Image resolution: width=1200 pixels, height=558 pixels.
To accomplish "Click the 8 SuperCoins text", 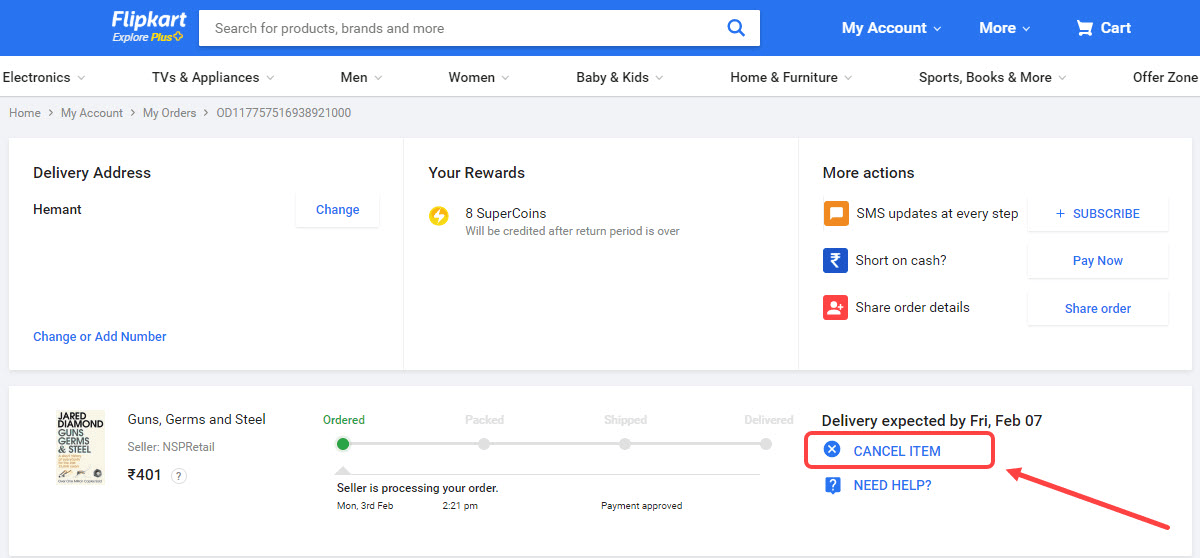I will (506, 213).
